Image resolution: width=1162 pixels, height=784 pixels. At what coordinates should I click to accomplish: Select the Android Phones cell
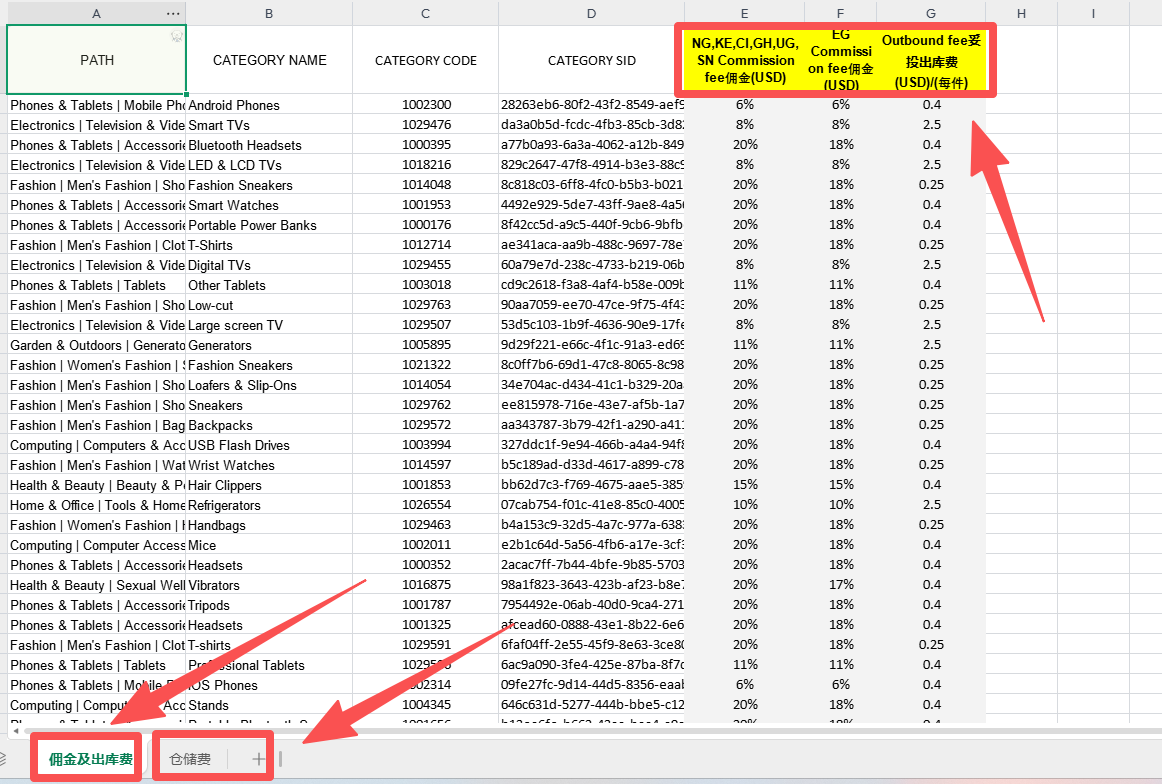[269, 105]
